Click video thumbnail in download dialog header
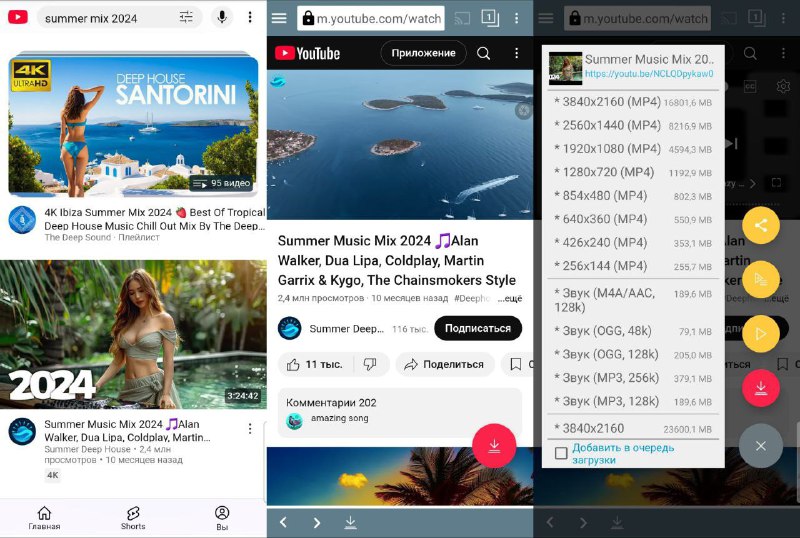 565,68
